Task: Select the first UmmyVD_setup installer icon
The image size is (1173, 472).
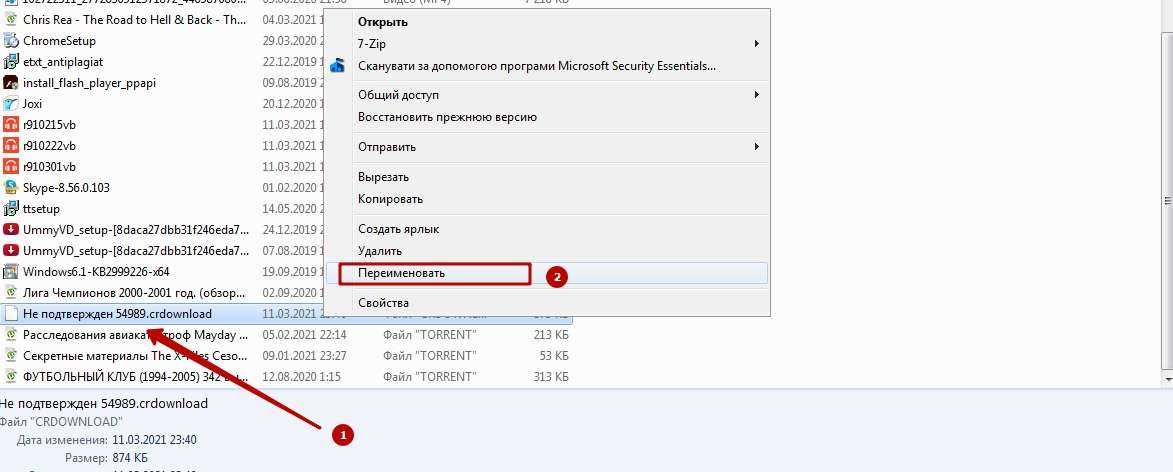Action: coord(11,230)
